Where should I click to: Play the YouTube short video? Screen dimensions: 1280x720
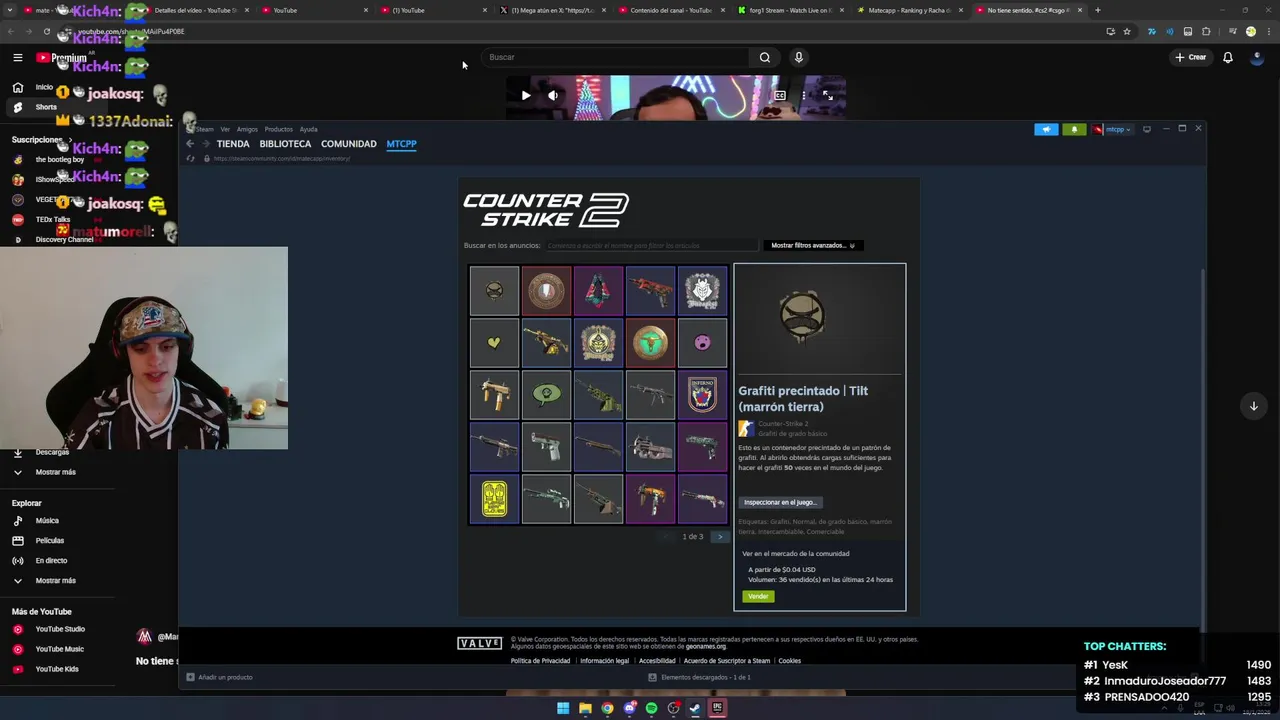coord(525,95)
